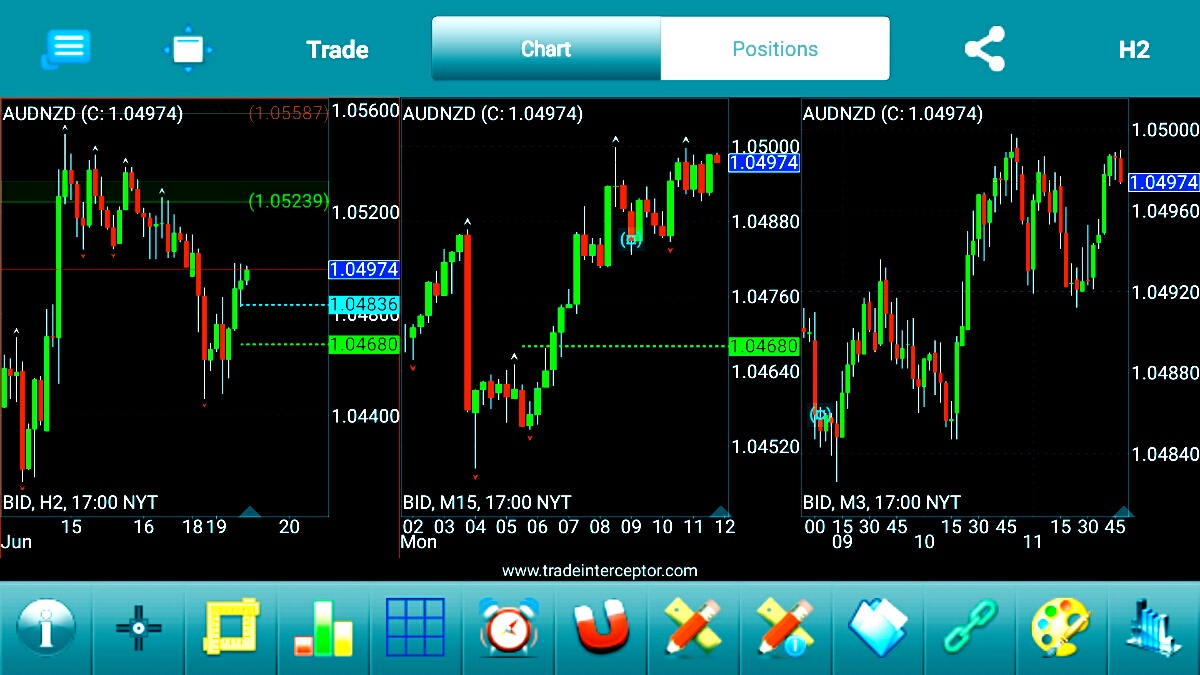Viewport: 1200px width, 675px height.
Task: Click the 1.04974 price label on H2 chart
Action: (x=364, y=270)
